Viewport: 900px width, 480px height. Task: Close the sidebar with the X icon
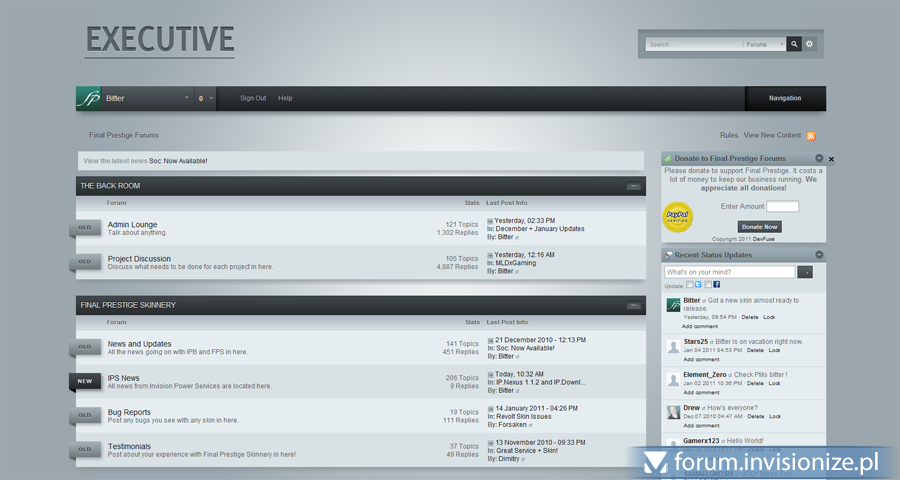click(x=831, y=159)
